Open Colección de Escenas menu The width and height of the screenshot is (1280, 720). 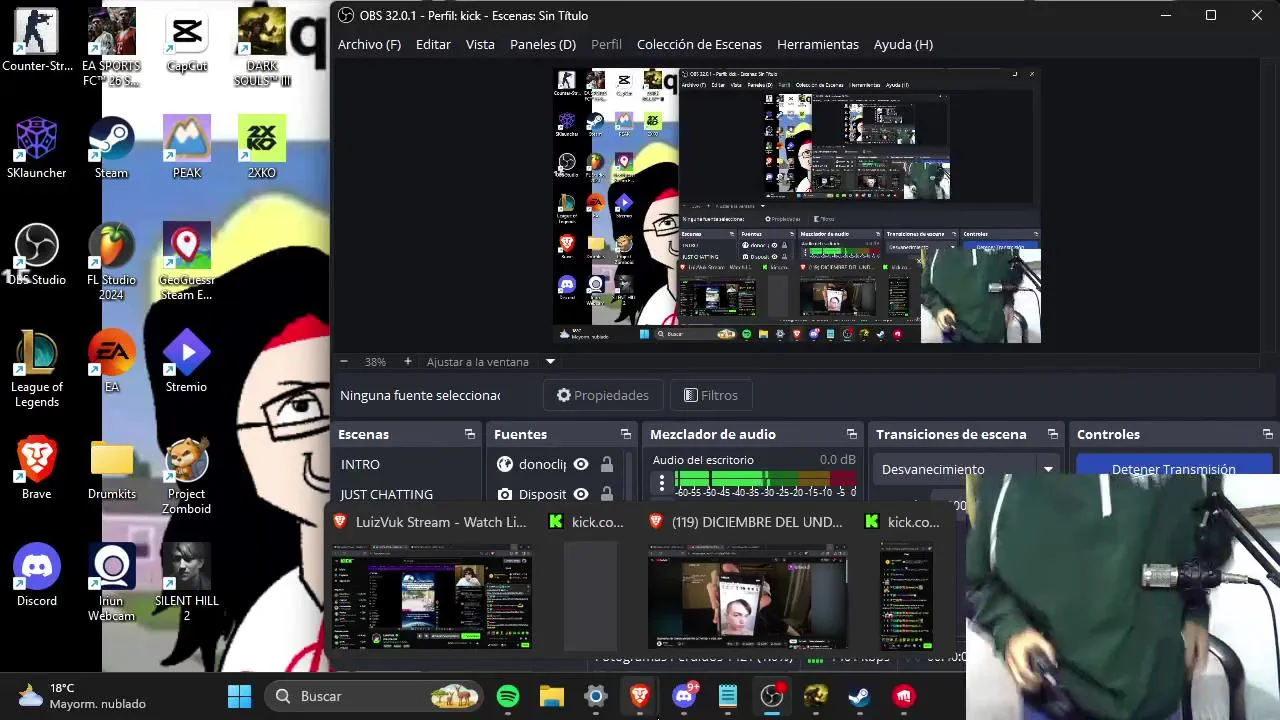[x=699, y=44]
